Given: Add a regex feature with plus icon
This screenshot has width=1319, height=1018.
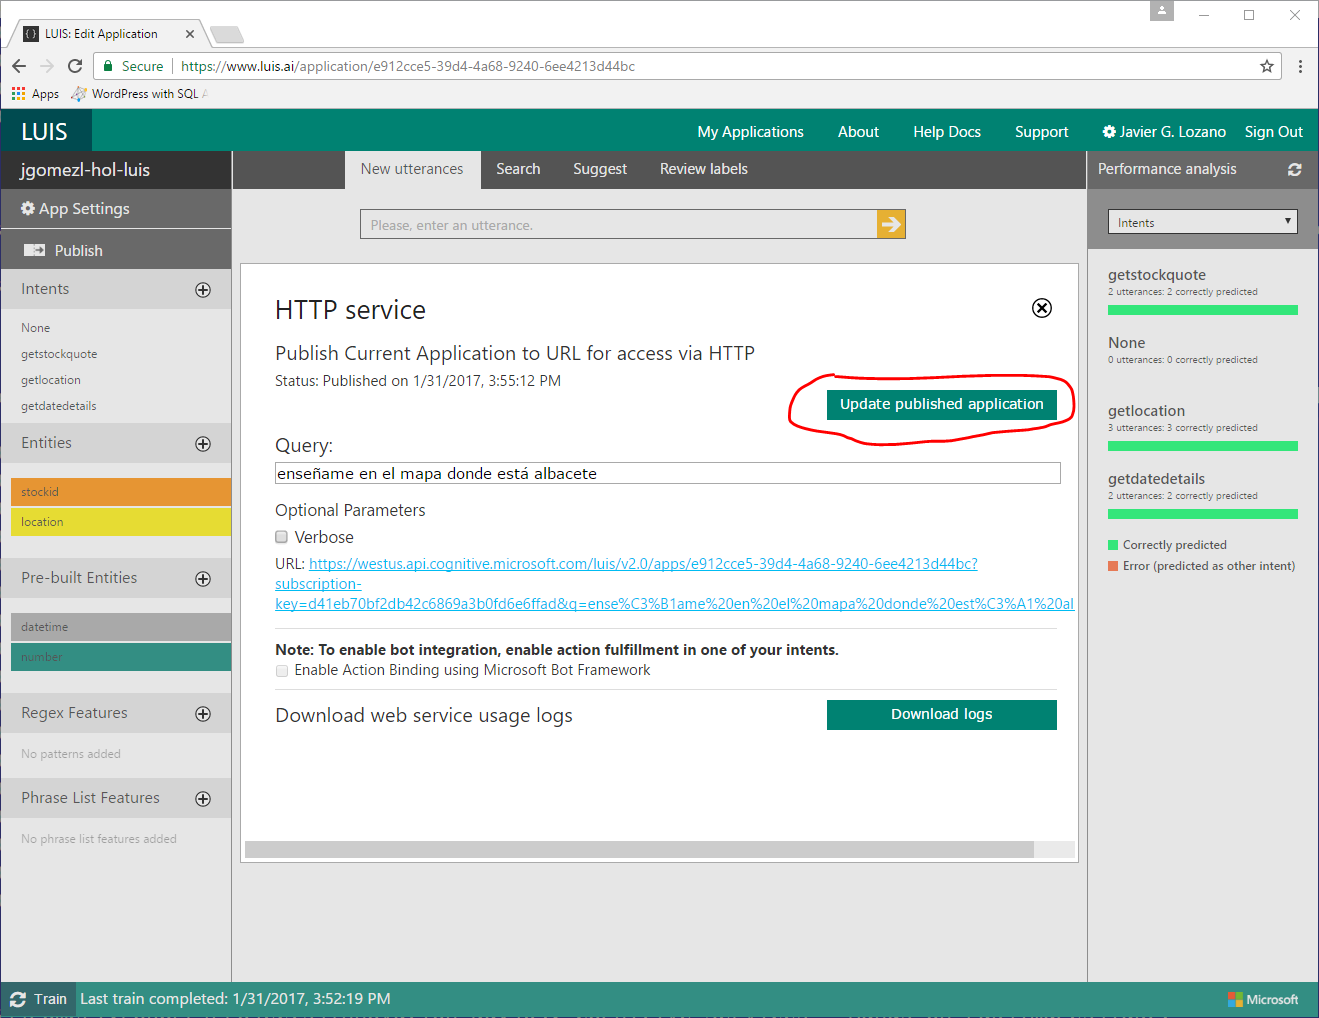Looking at the screenshot, I should 203,714.
